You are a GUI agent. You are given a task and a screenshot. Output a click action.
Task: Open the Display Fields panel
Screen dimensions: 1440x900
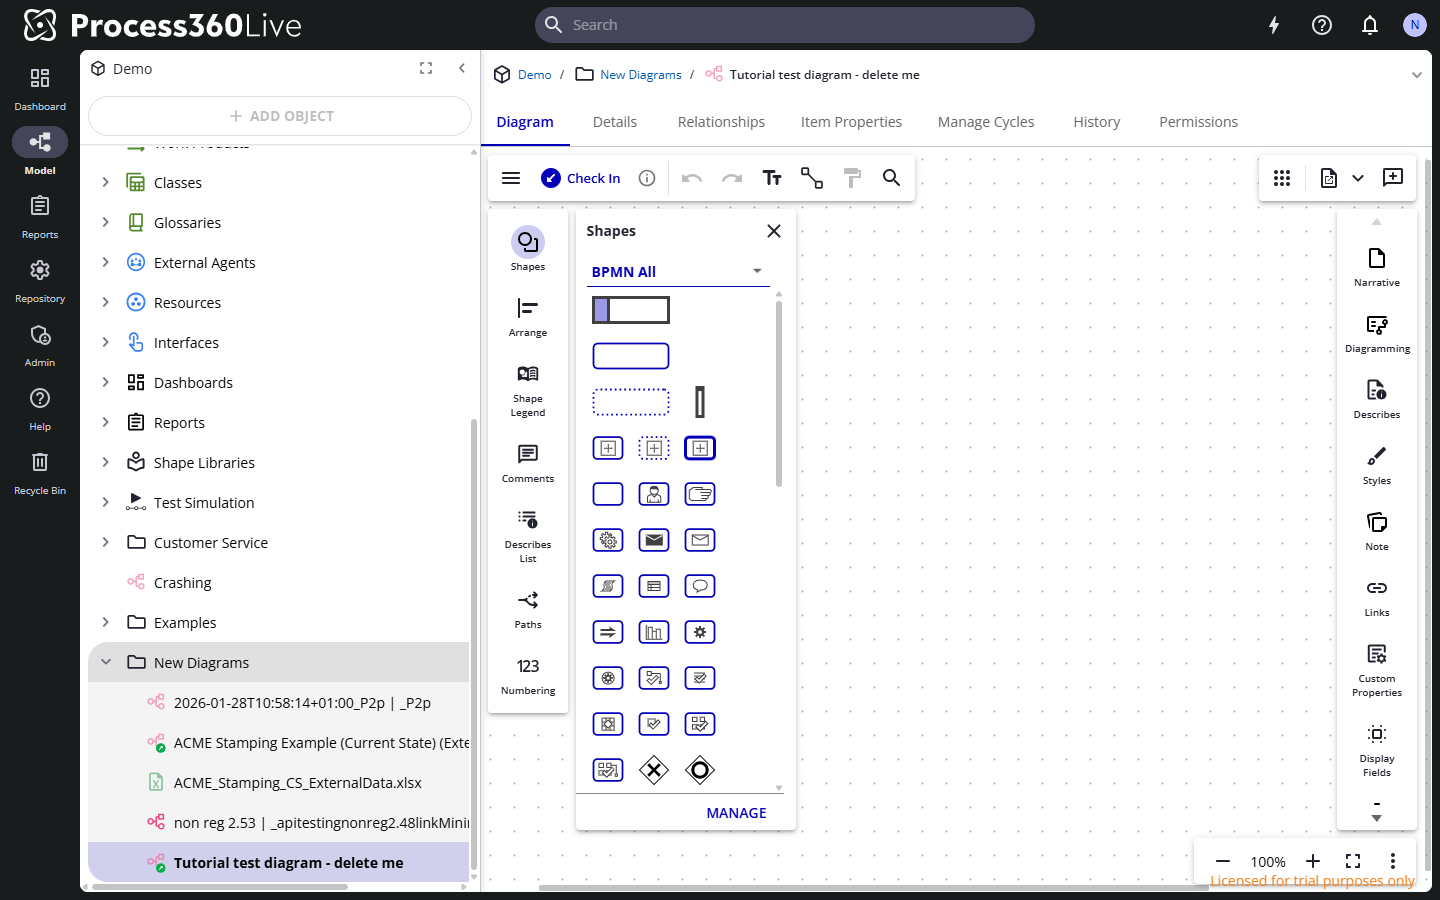pyautogui.click(x=1377, y=750)
